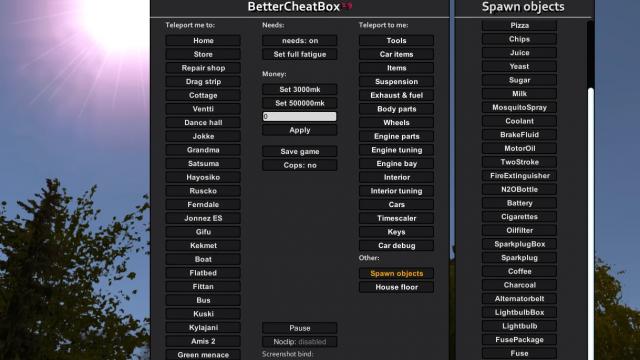Teleport me to the Store

point(203,54)
